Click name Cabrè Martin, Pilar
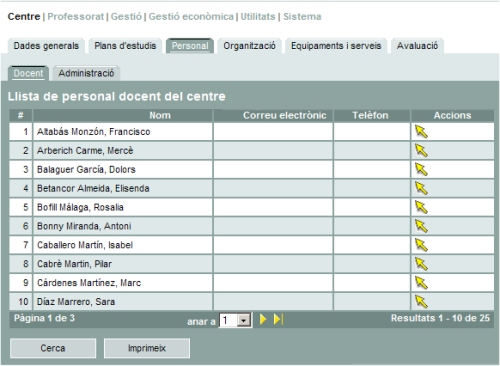 coord(74,264)
